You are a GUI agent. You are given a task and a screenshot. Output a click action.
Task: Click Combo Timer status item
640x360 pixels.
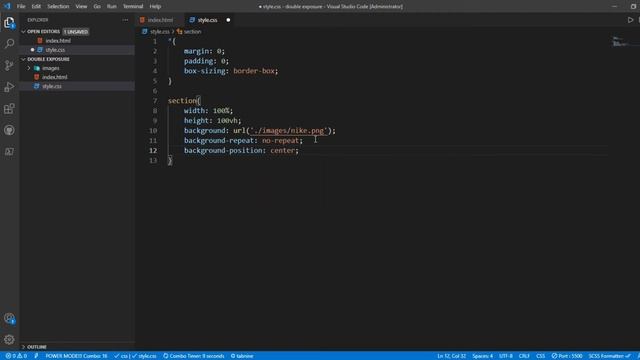pos(193,356)
